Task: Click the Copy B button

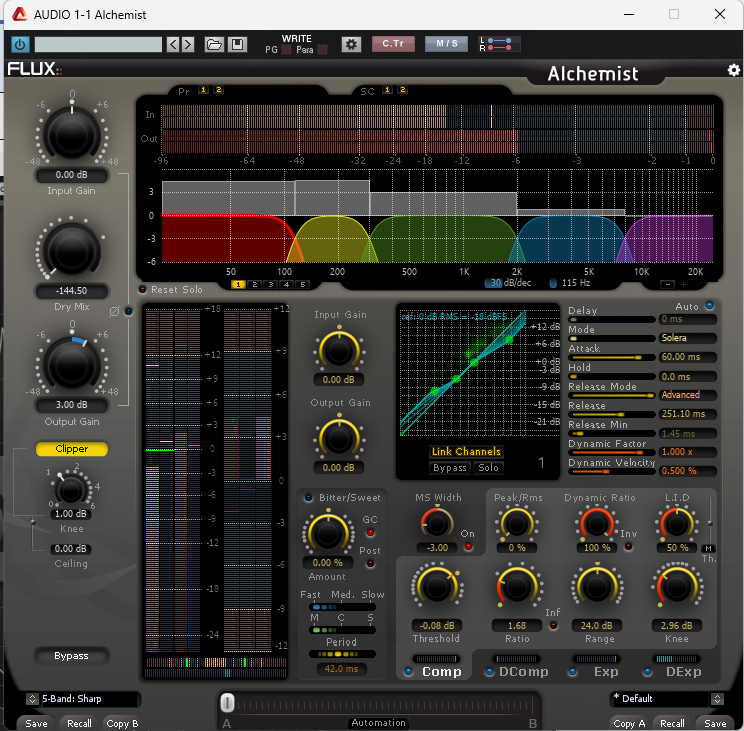Action: tap(122, 723)
